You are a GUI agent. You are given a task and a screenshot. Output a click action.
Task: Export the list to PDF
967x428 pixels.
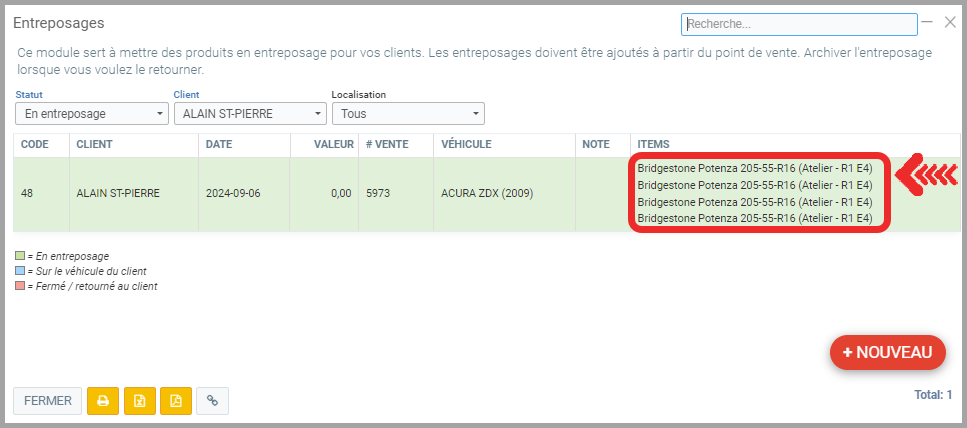coord(176,401)
